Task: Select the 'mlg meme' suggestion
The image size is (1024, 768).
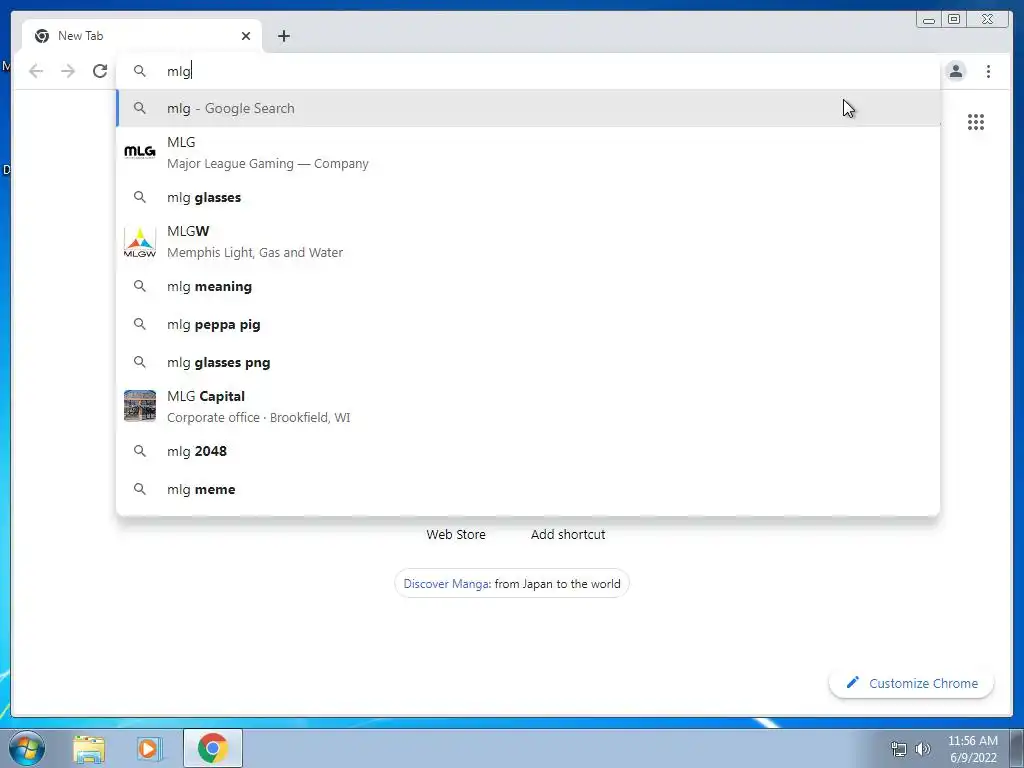Action: pyautogui.click(x=528, y=489)
